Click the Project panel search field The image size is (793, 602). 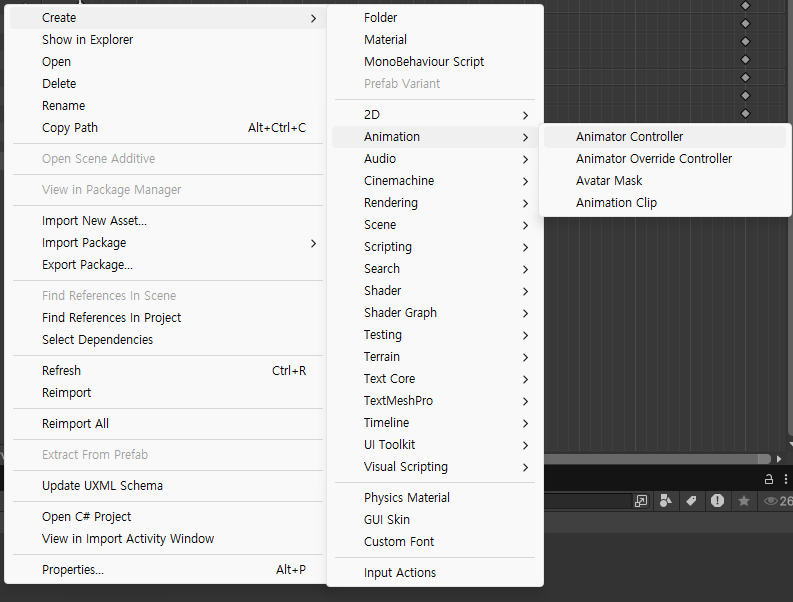click(588, 501)
